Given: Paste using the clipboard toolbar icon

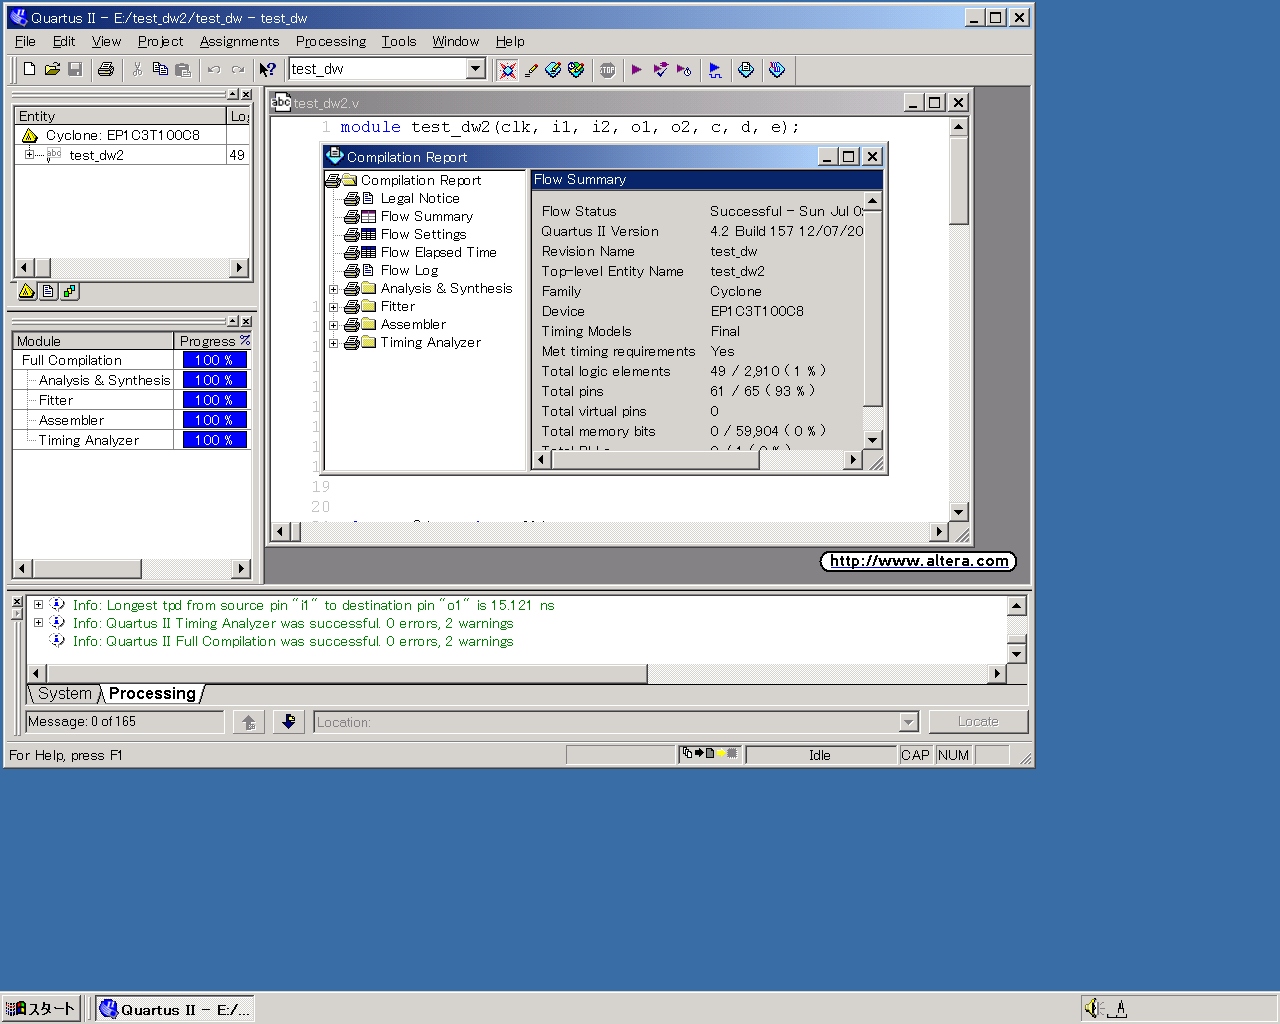Looking at the screenshot, I should [x=183, y=69].
